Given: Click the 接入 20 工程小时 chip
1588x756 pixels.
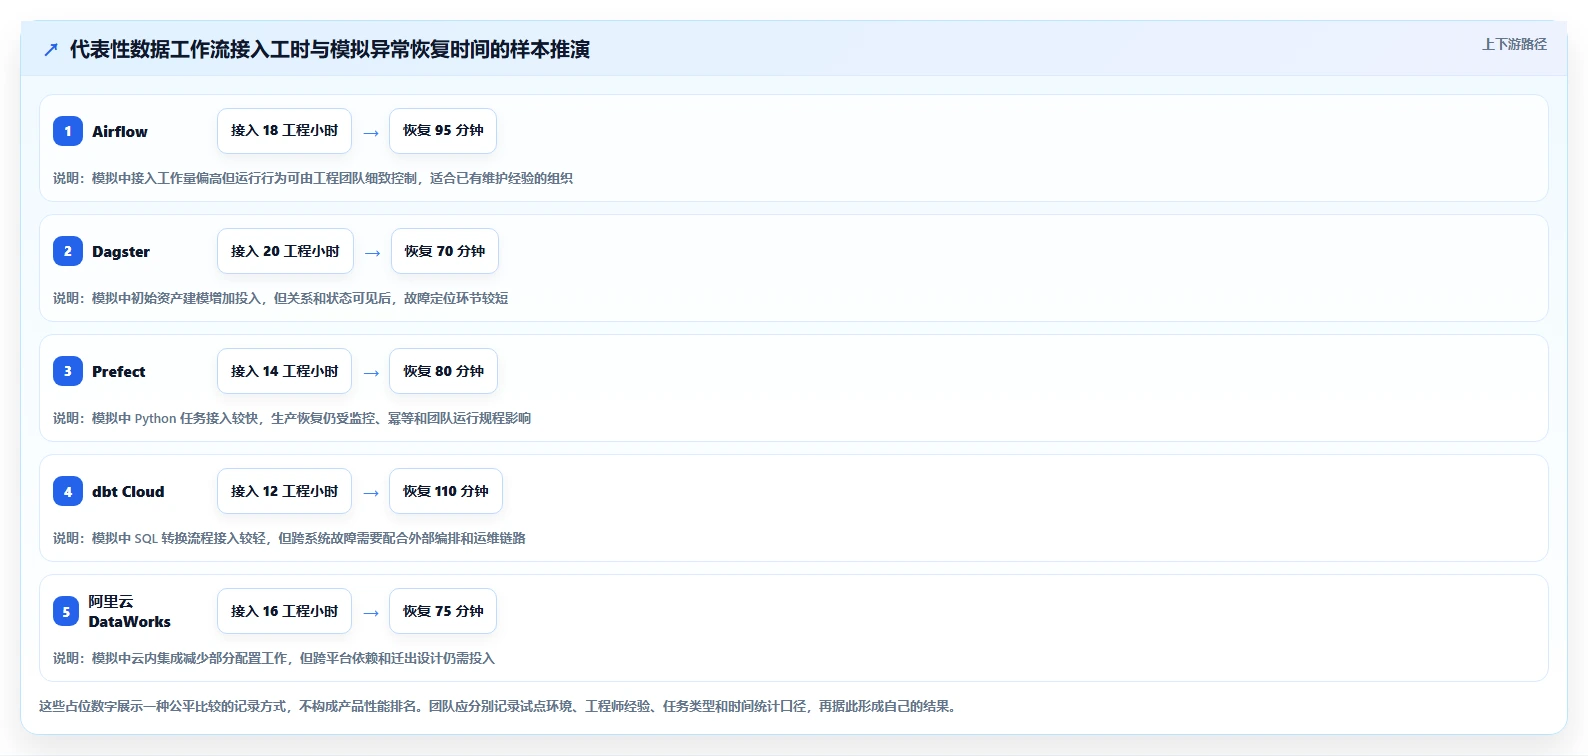Looking at the screenshot, I should (285, 251).
